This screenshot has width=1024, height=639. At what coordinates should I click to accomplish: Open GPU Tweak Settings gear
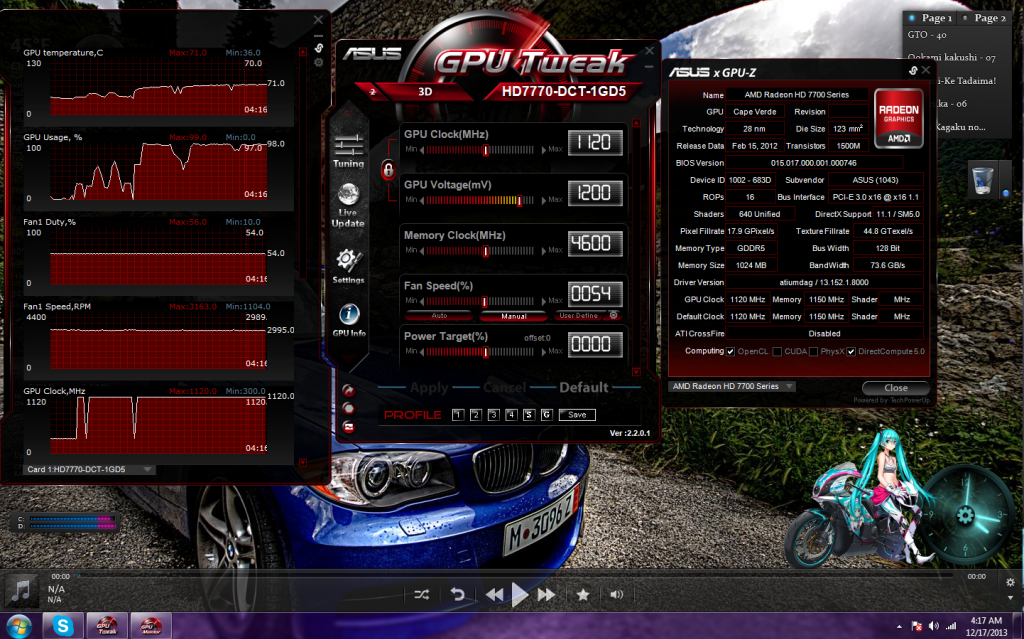click(348, 264)
